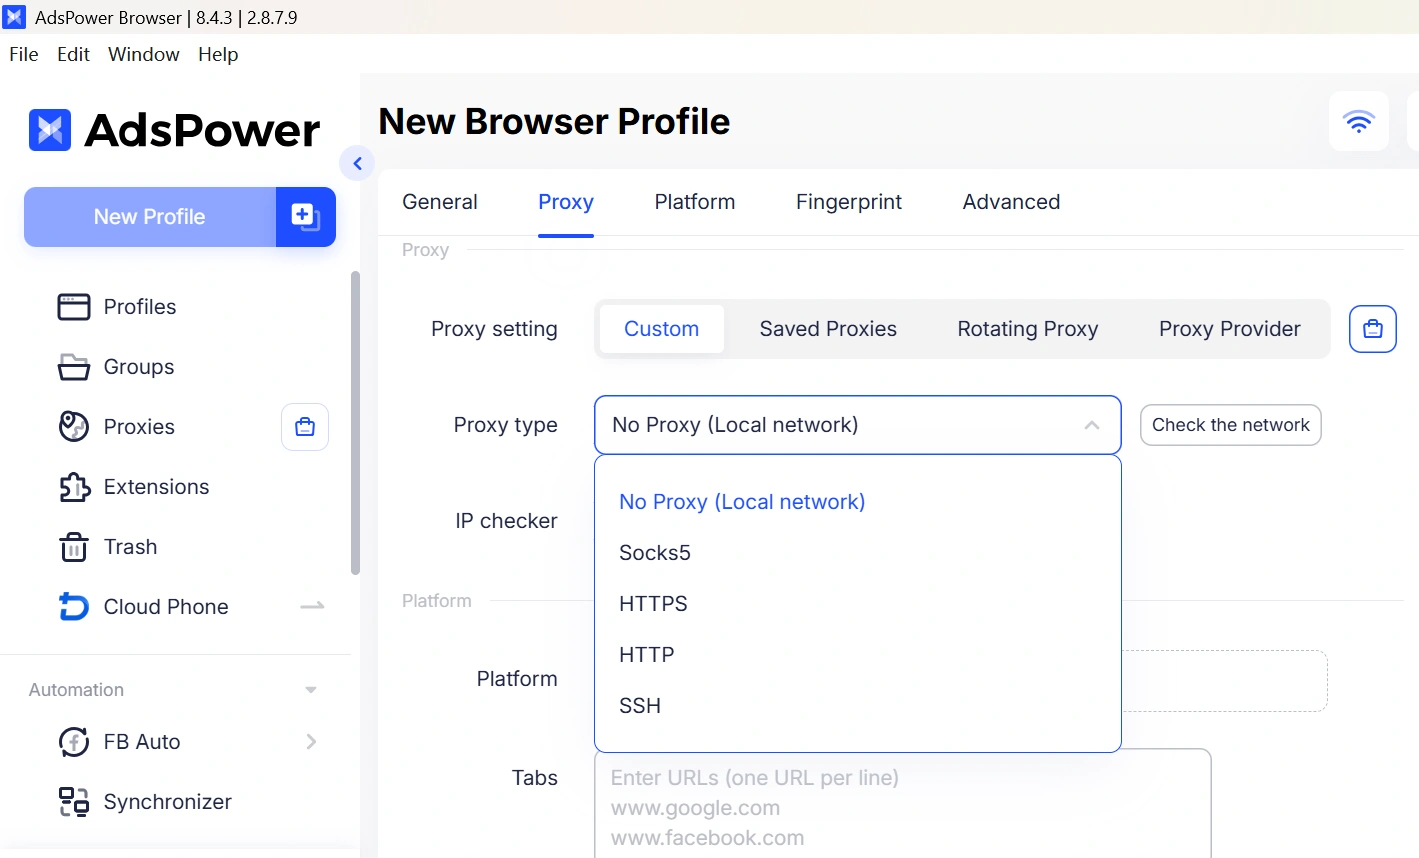The height and width of the screenshot is (858, 1419).
Task: Switch to the Advanced tab
Action: click(x=1011, y=202)
